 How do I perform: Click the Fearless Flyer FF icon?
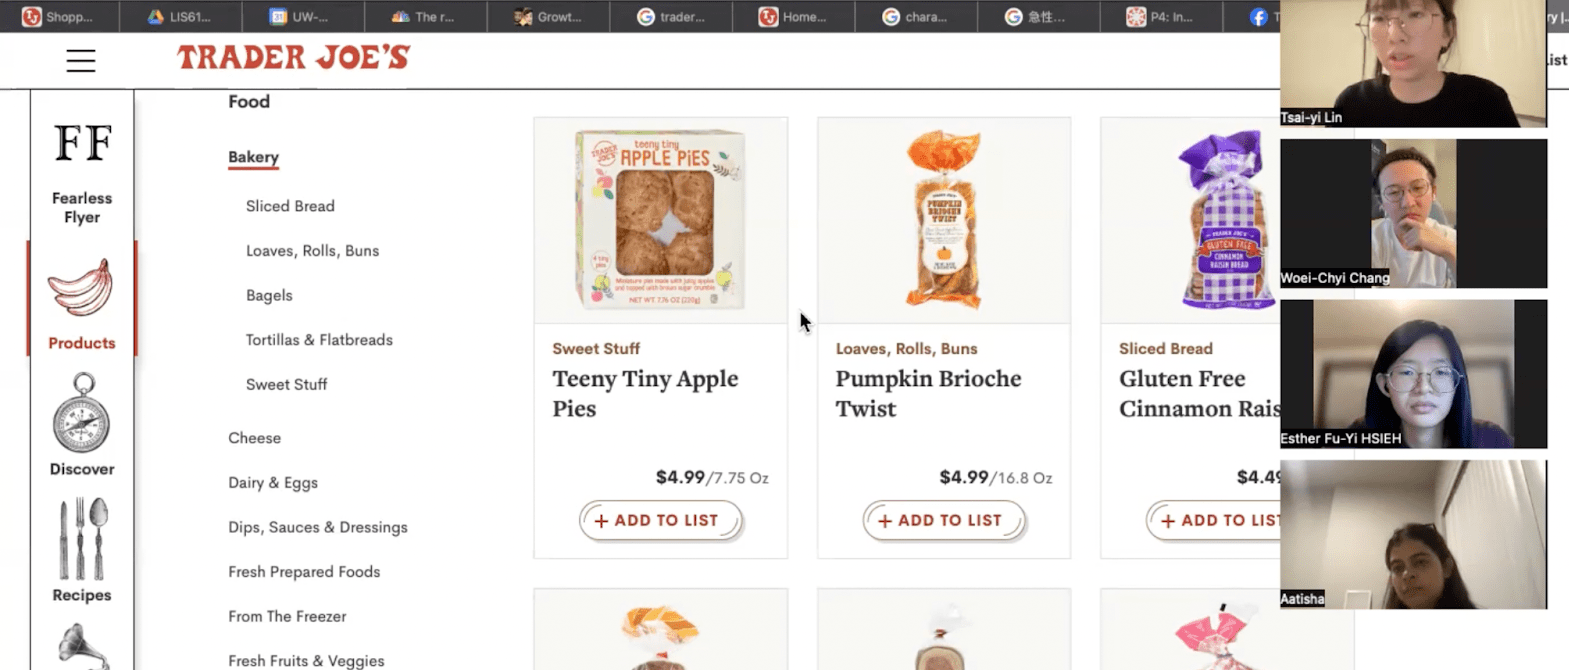82,144
